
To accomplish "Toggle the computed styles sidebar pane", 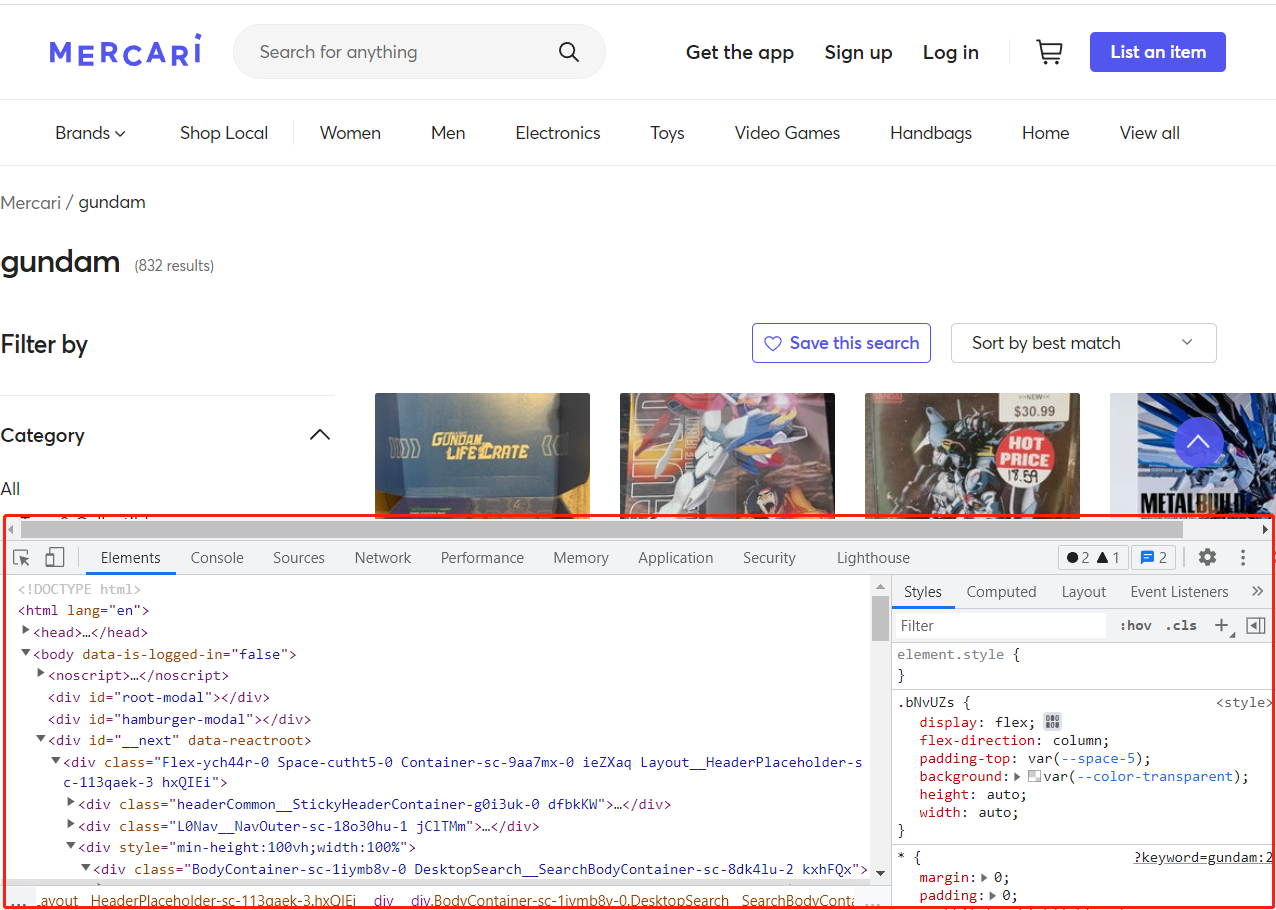I will pos(1256,626).
